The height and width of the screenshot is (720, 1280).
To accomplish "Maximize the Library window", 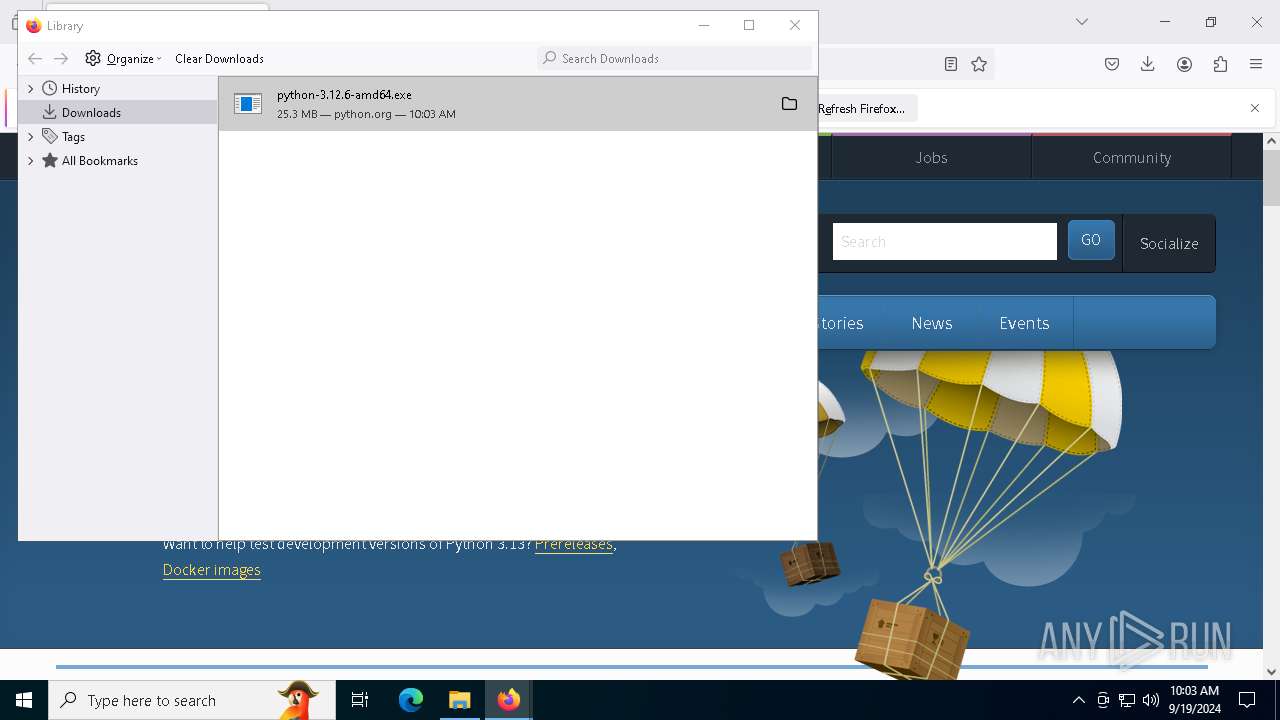I will click(749, 25).
